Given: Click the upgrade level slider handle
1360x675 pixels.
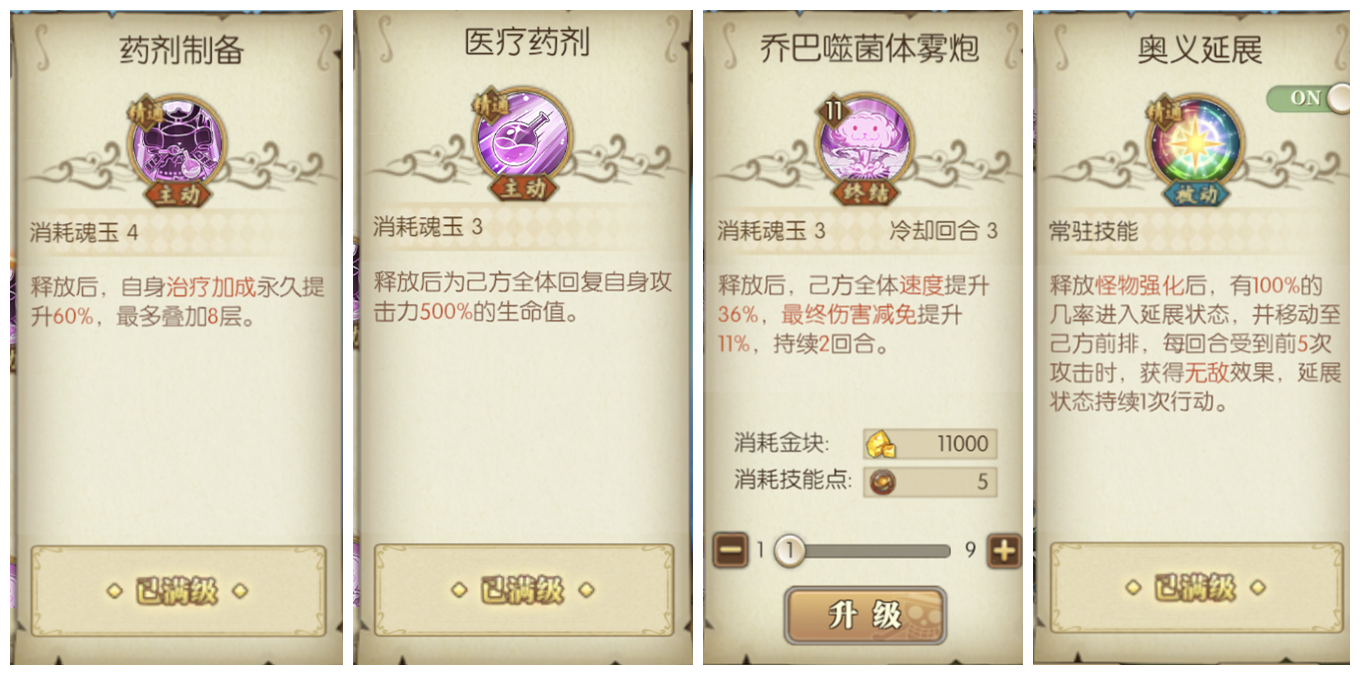Looking at the screenshot, I should click(790, 550).
